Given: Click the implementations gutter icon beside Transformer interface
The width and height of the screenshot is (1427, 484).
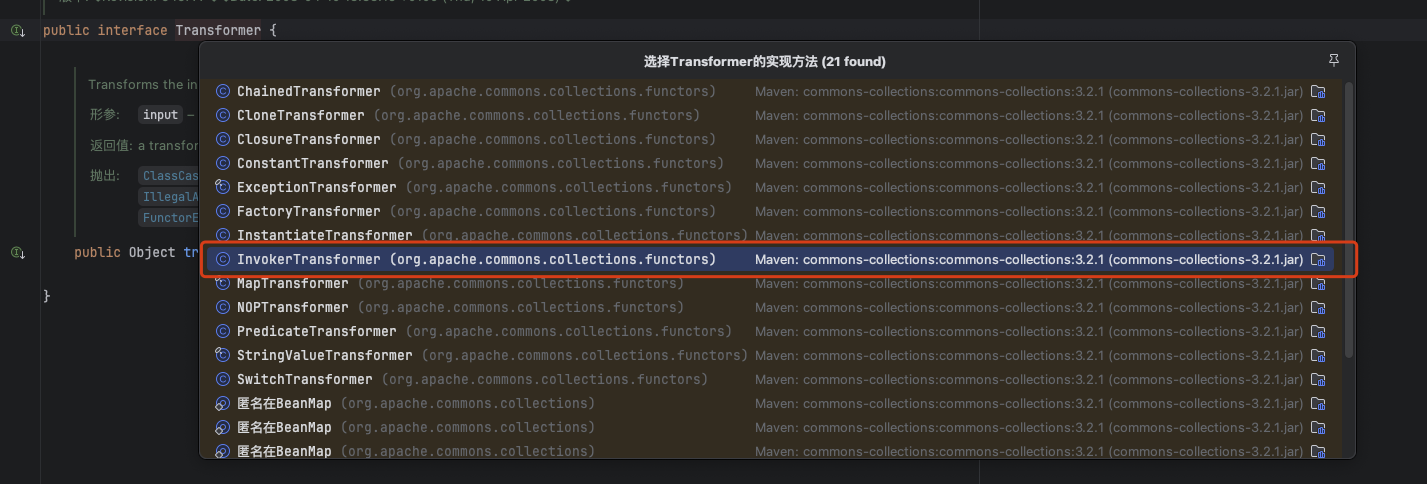Looking at the screenshot, I should [17, 31].
